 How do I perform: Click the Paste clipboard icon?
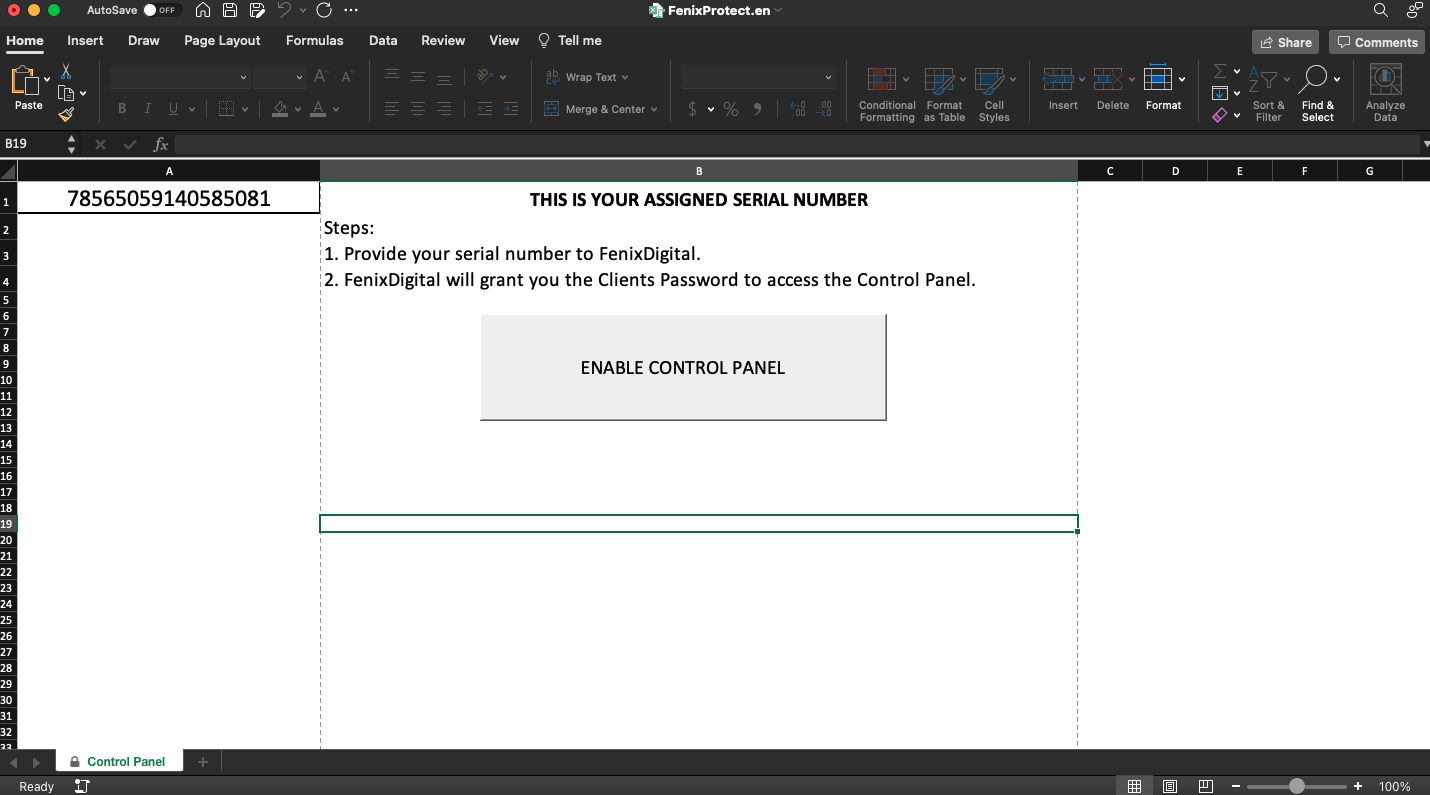[25, 81]
